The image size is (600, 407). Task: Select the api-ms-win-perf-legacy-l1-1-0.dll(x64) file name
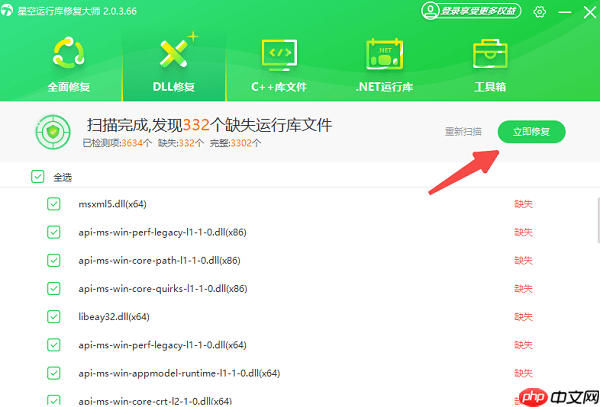click(162, 345)
